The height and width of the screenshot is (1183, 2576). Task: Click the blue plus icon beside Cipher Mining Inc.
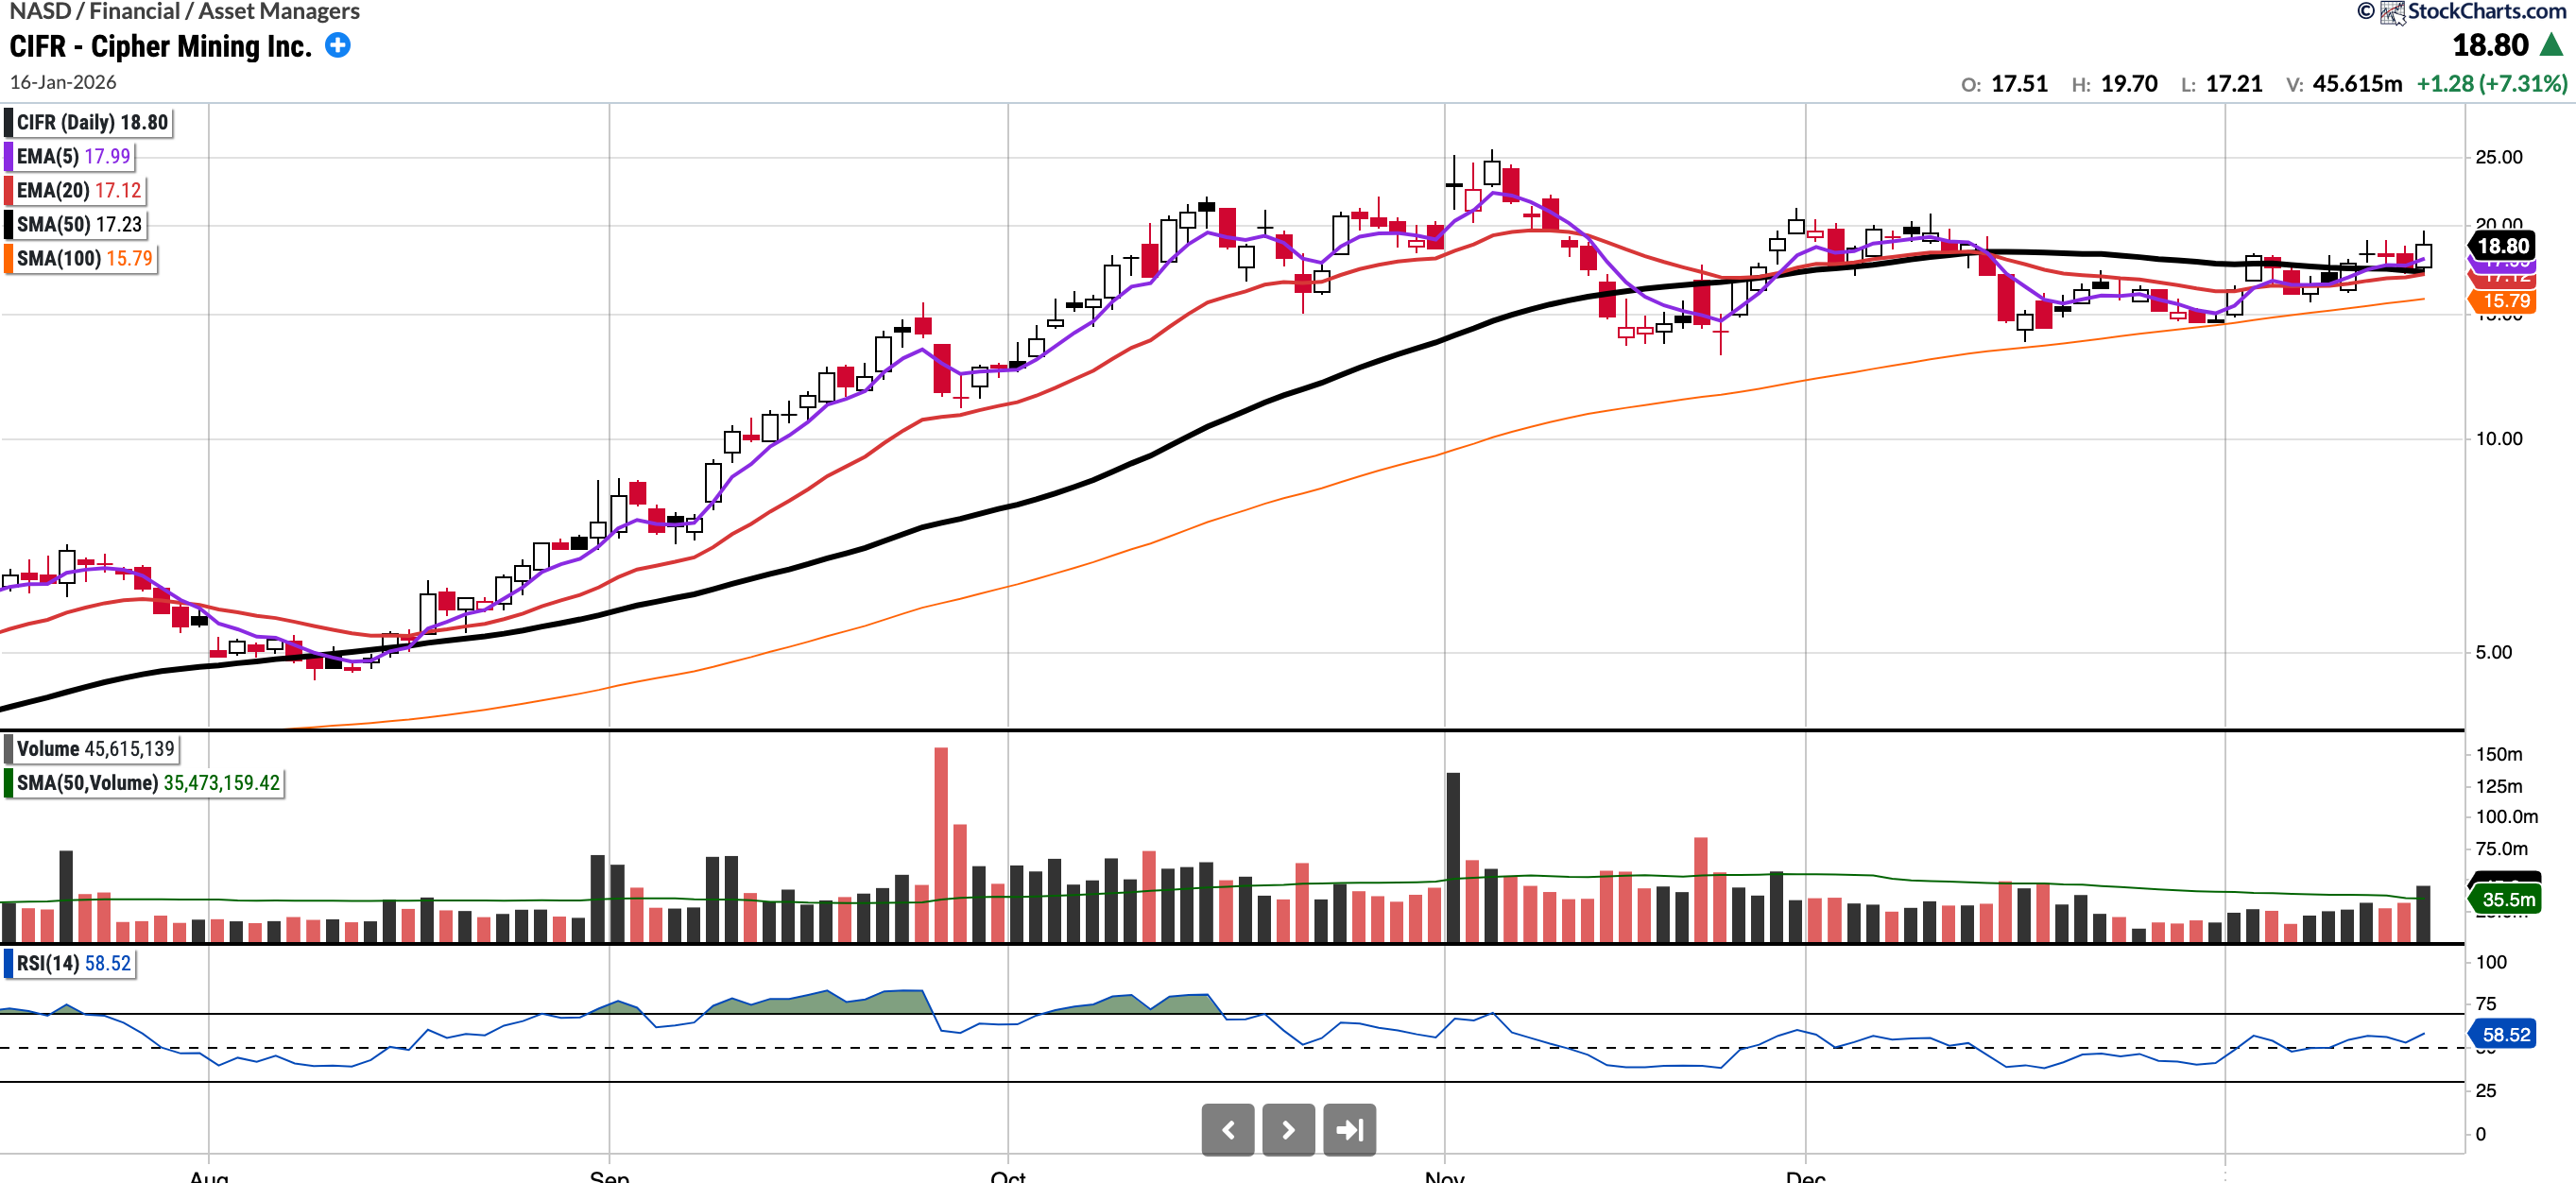coord(338,46)
